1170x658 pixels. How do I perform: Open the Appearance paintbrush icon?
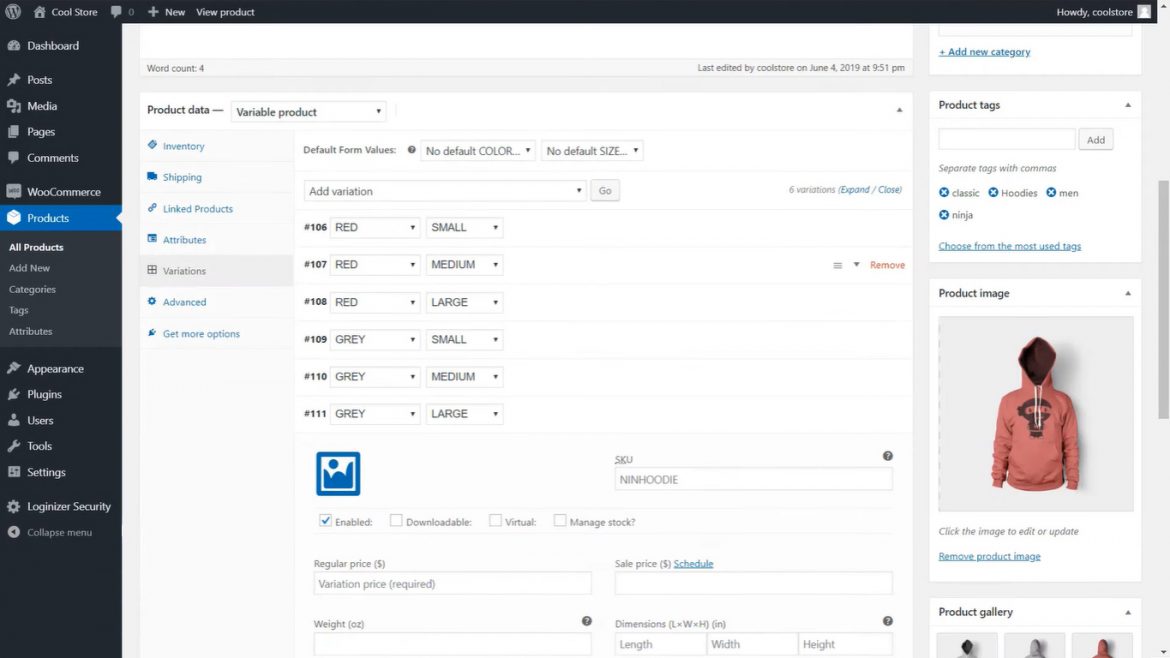coord(16,368)
